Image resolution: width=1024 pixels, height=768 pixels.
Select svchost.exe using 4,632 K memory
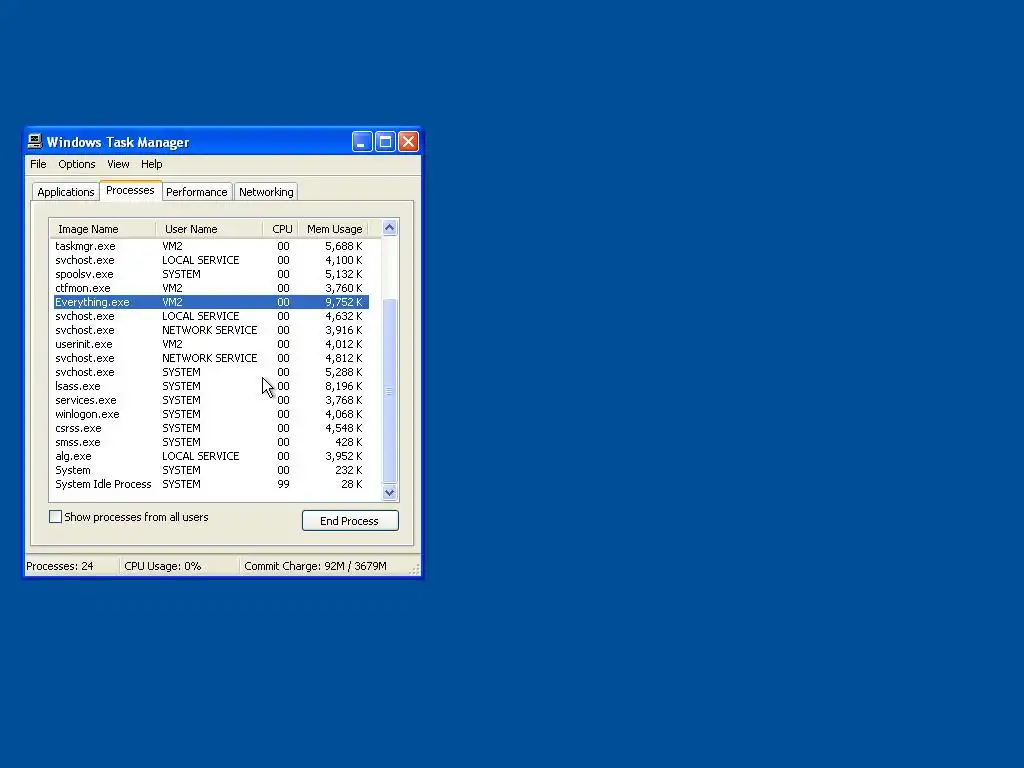211,316
